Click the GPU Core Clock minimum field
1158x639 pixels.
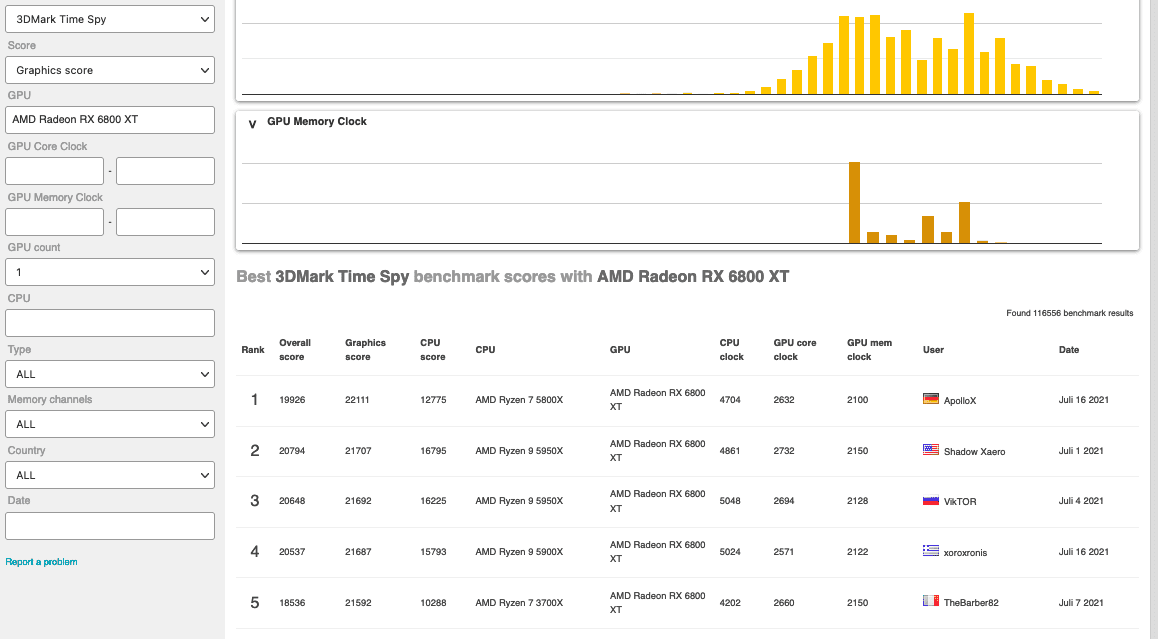click(x=55, y=171)
